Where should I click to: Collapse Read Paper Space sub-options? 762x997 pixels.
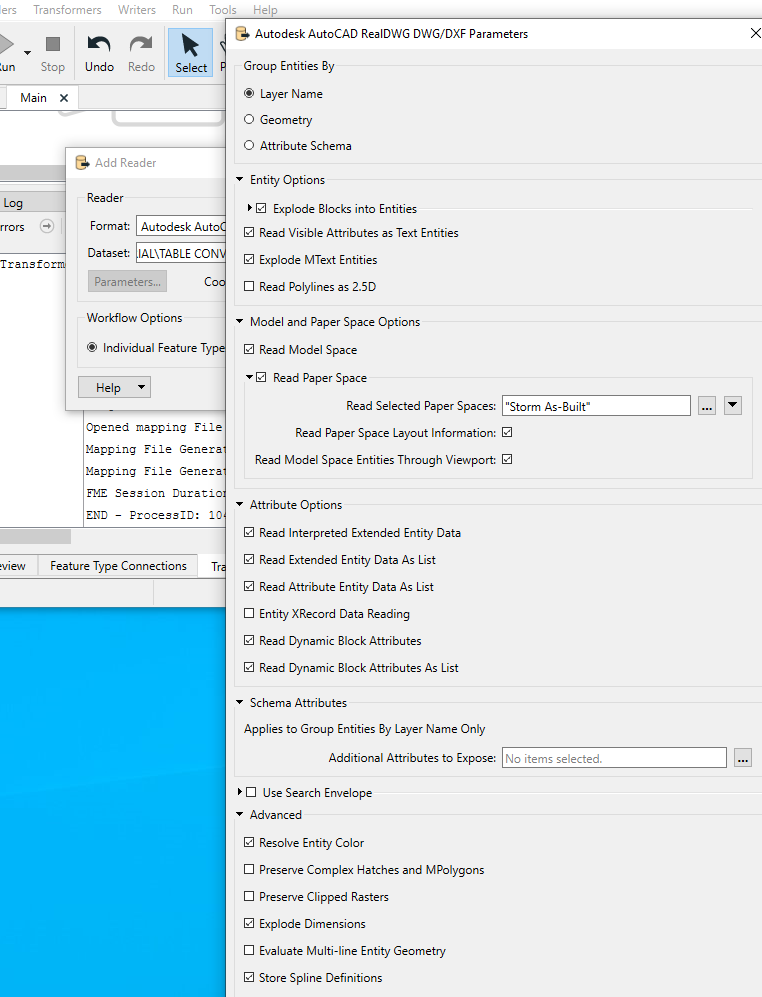(249, 377)
